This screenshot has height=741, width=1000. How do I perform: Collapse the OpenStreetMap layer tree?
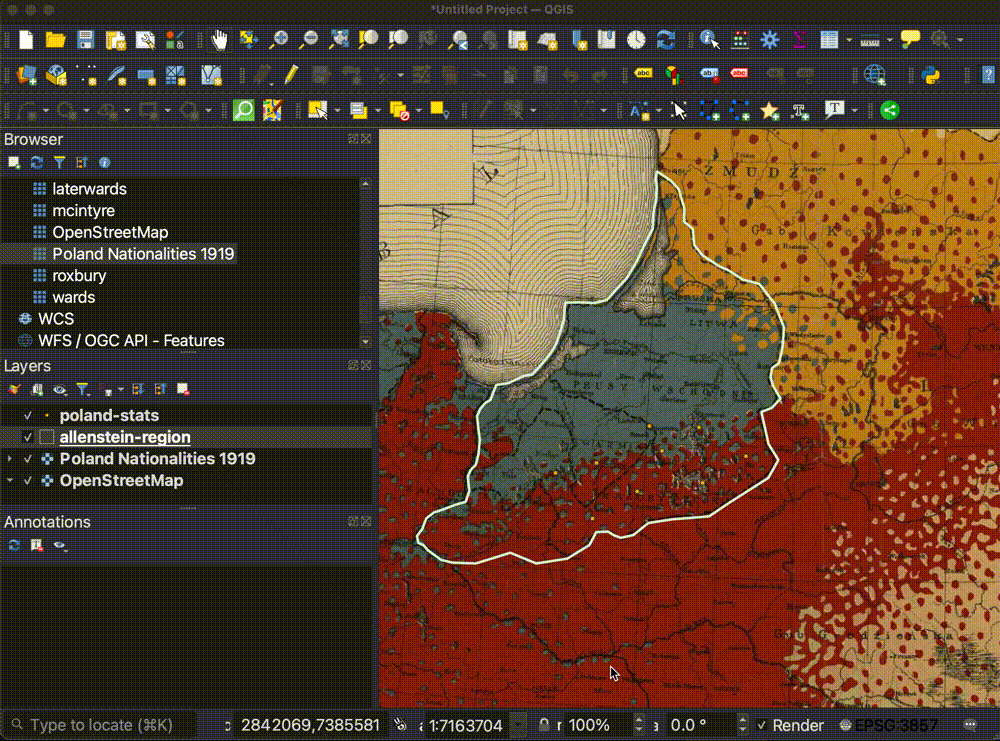[x=10, y=481]
